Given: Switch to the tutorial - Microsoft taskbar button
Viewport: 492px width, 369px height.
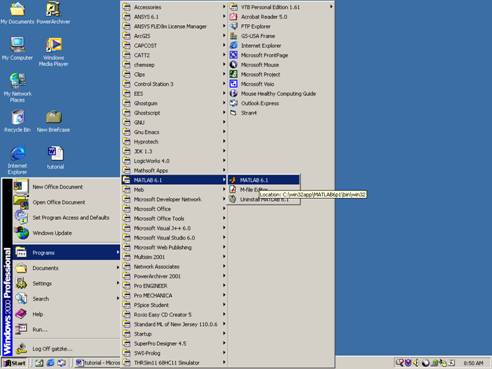Looking at the screenshot, I should (x=97, y=363).
